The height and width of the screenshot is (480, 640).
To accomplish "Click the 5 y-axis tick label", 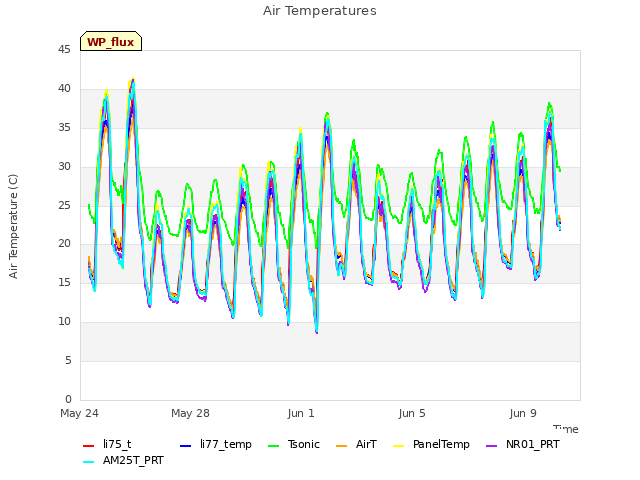I will (x=68, y=360).
